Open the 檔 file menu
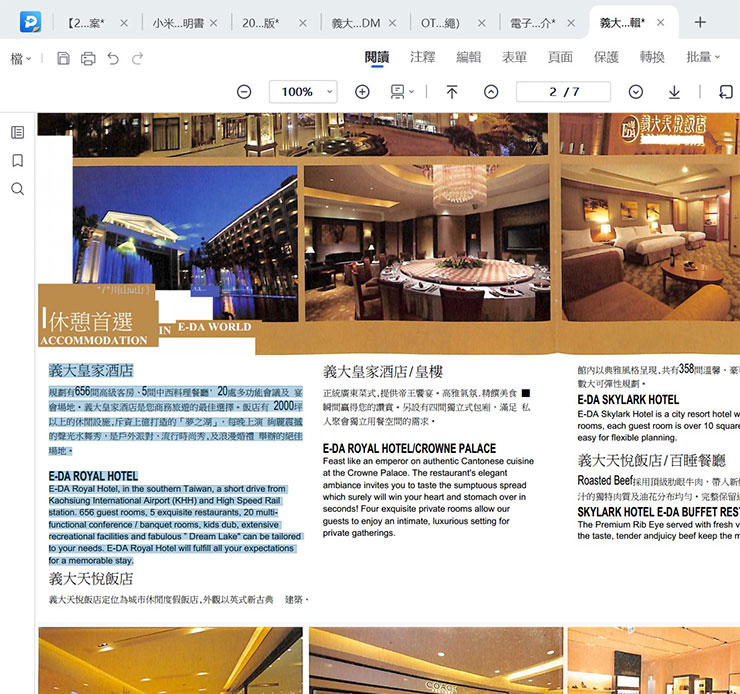 pos(21,59)
